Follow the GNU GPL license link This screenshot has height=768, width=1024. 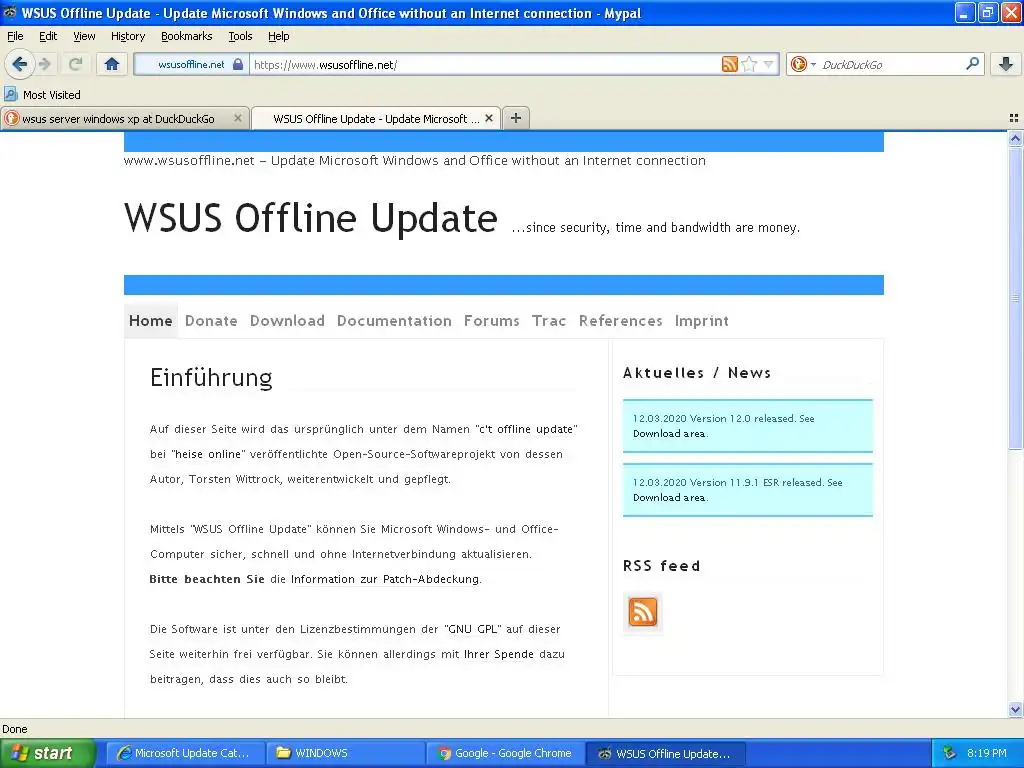point(472,629)
